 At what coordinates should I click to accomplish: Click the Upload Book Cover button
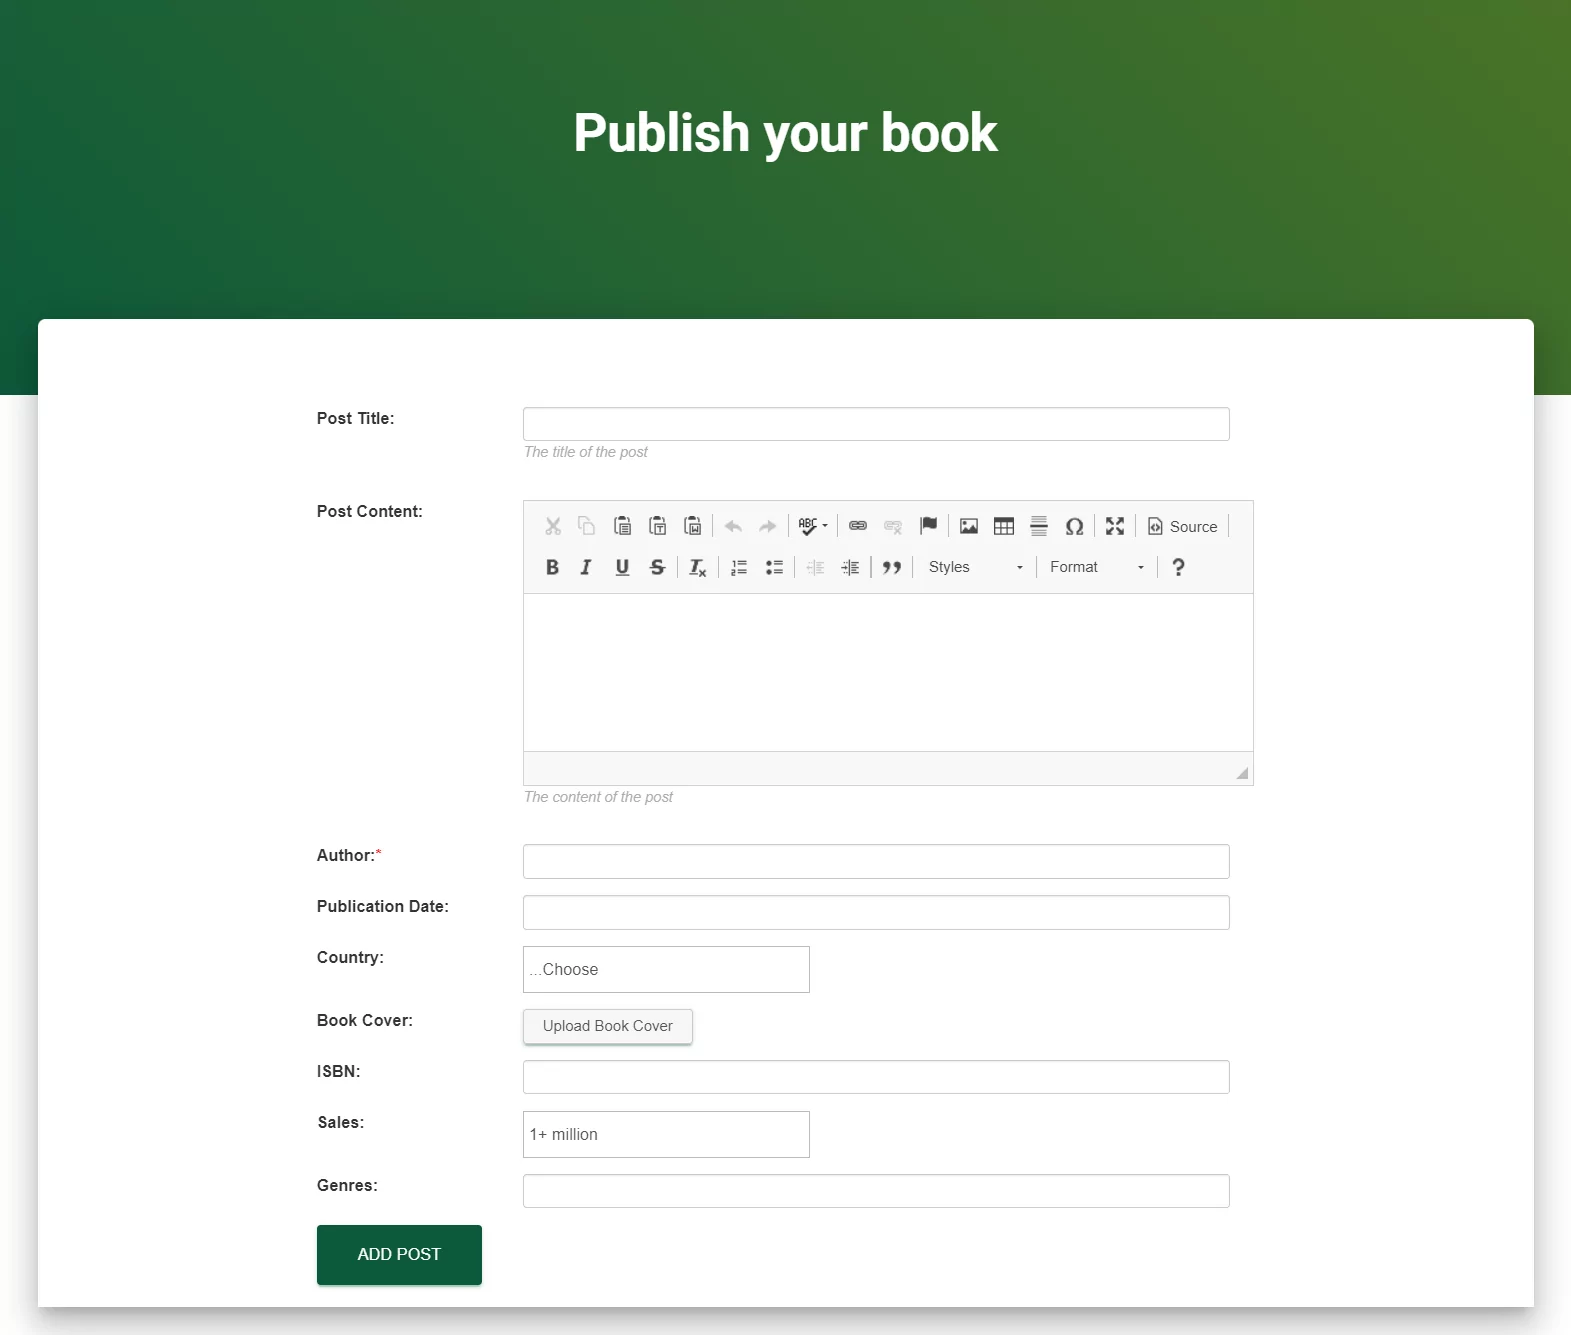click(x=607, y=1026)
